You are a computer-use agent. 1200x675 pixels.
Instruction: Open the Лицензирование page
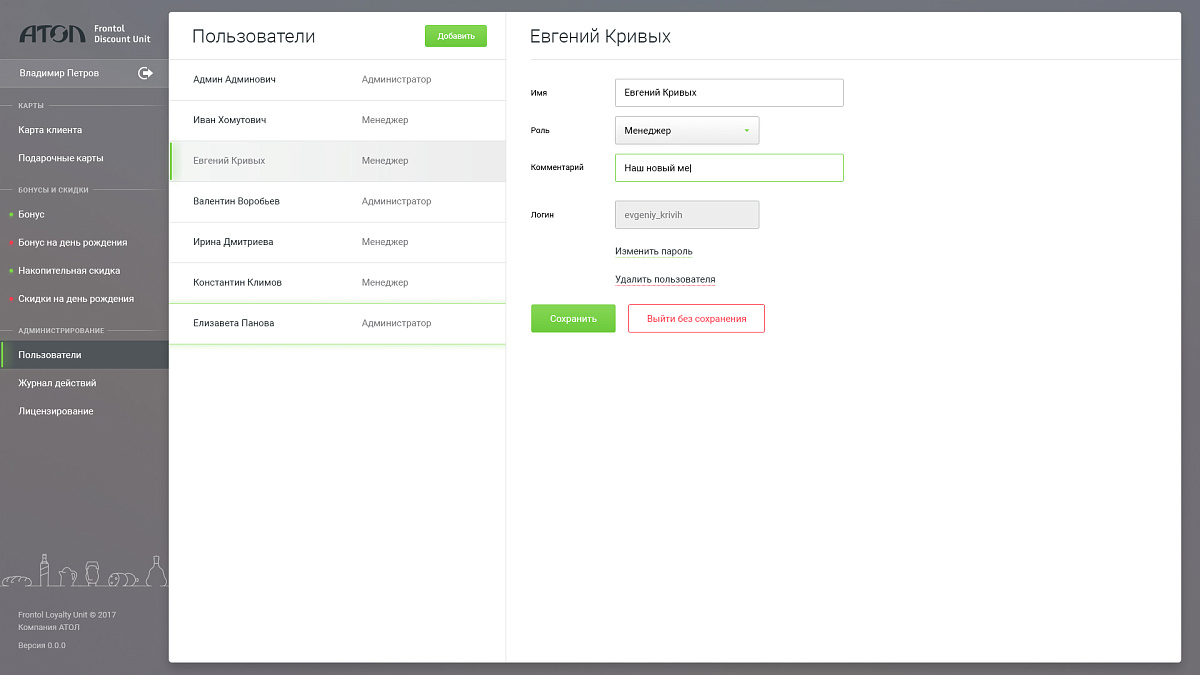[56, 411]
